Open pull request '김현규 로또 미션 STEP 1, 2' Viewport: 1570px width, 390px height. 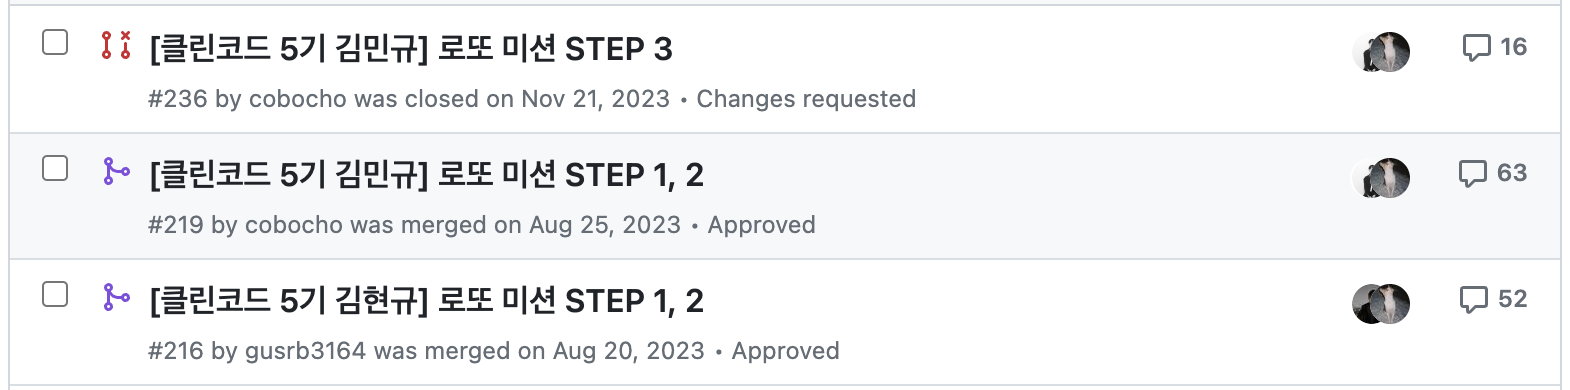pyautogui.click(x=427, y=301)
